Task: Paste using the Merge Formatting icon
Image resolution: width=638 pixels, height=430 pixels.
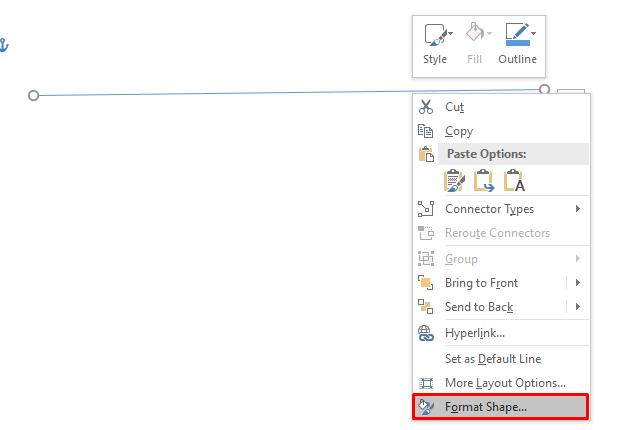Action: (x=484, y=181)
